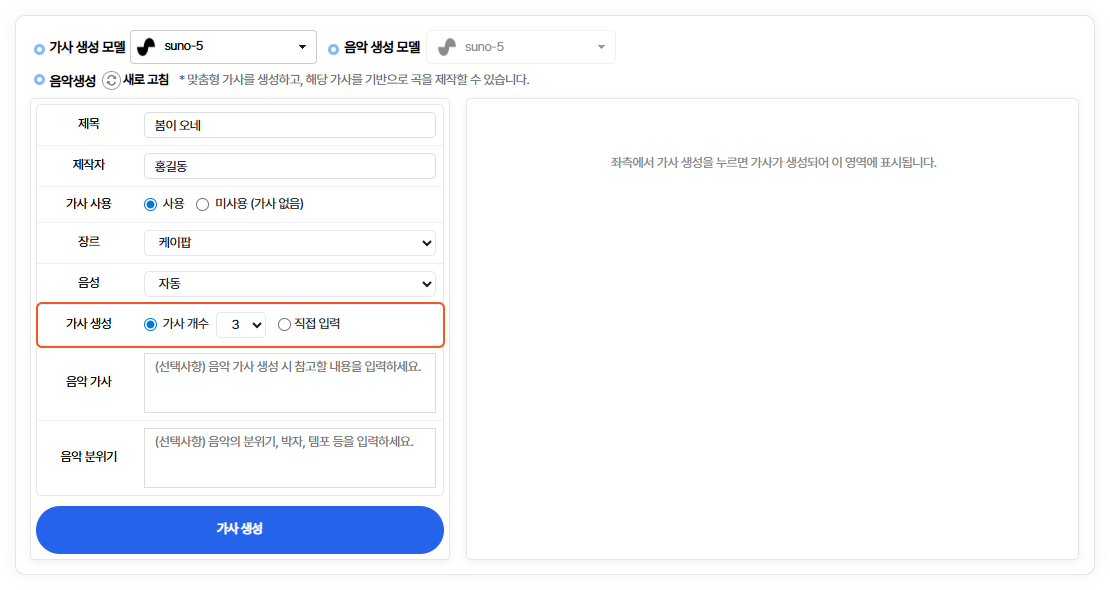
Task: Select 미사용 (가사 없음) radio option
Action: tap(203, 204)
